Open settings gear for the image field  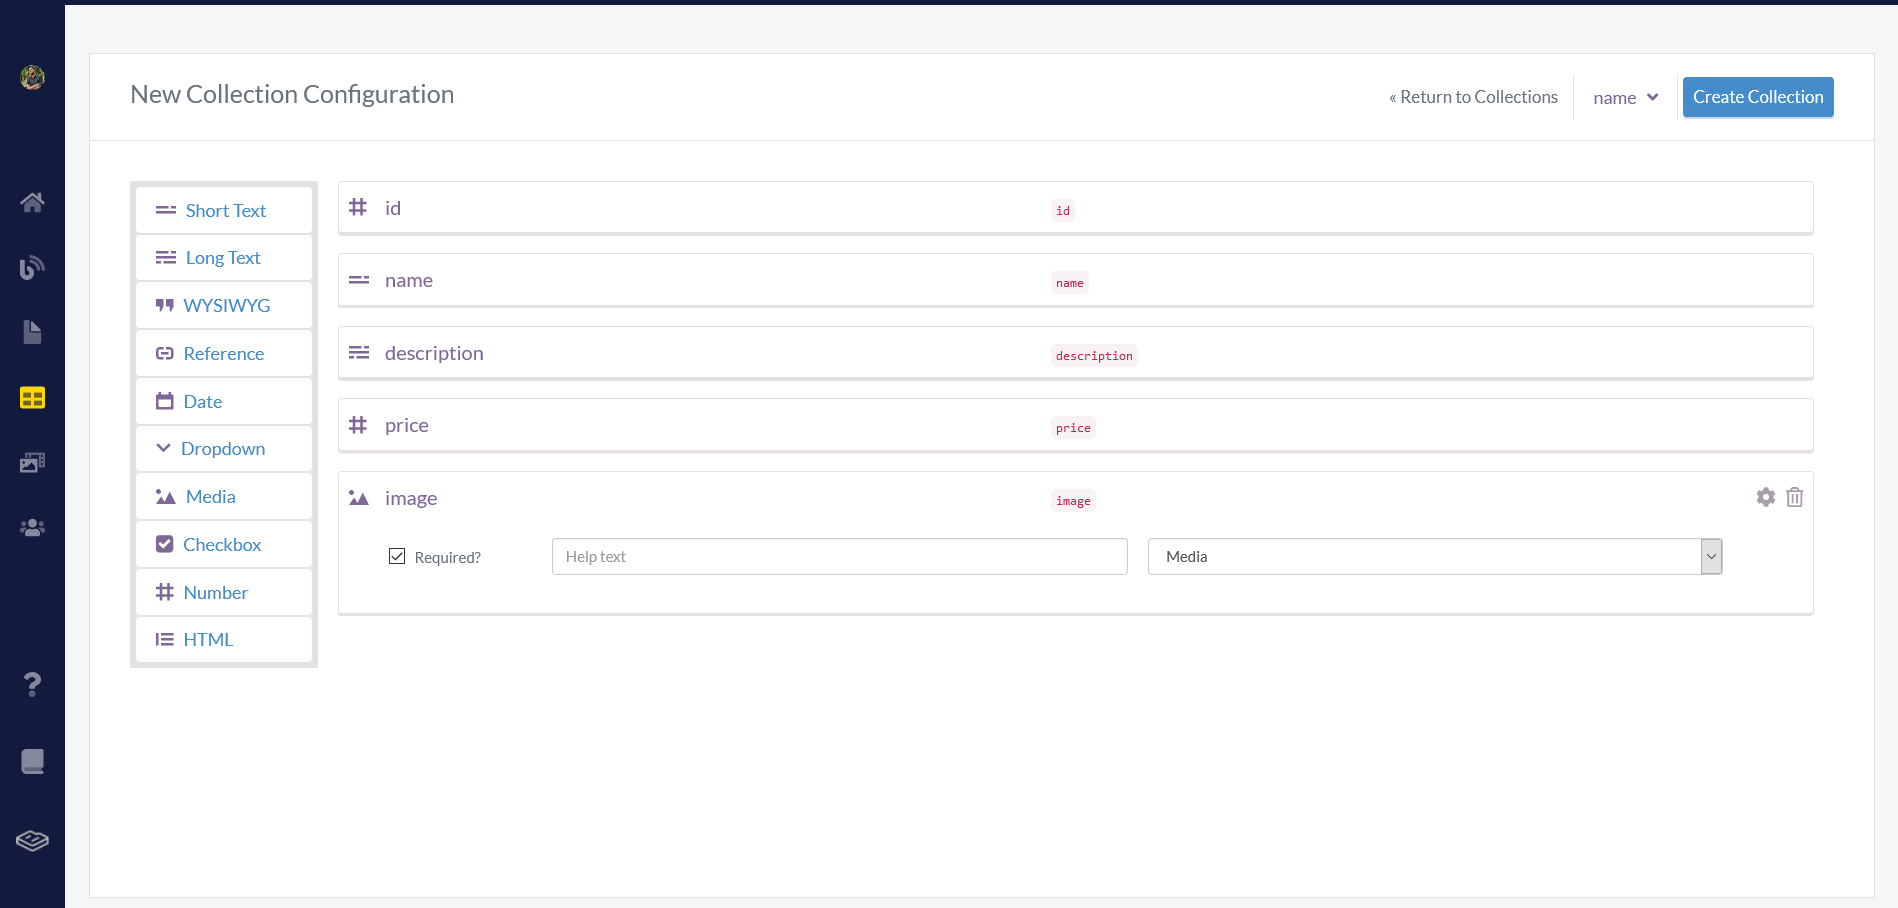pyautogui.click(x=1764, y=497)
